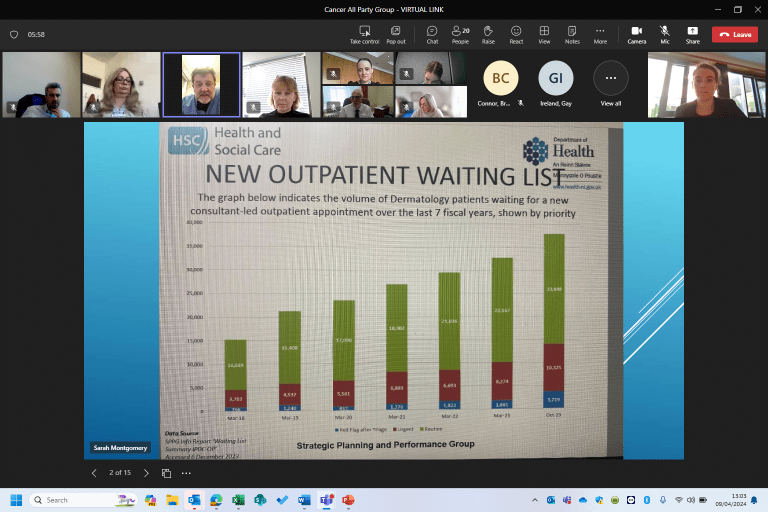Open Excel from the taskbar

[x=238, y=500]
